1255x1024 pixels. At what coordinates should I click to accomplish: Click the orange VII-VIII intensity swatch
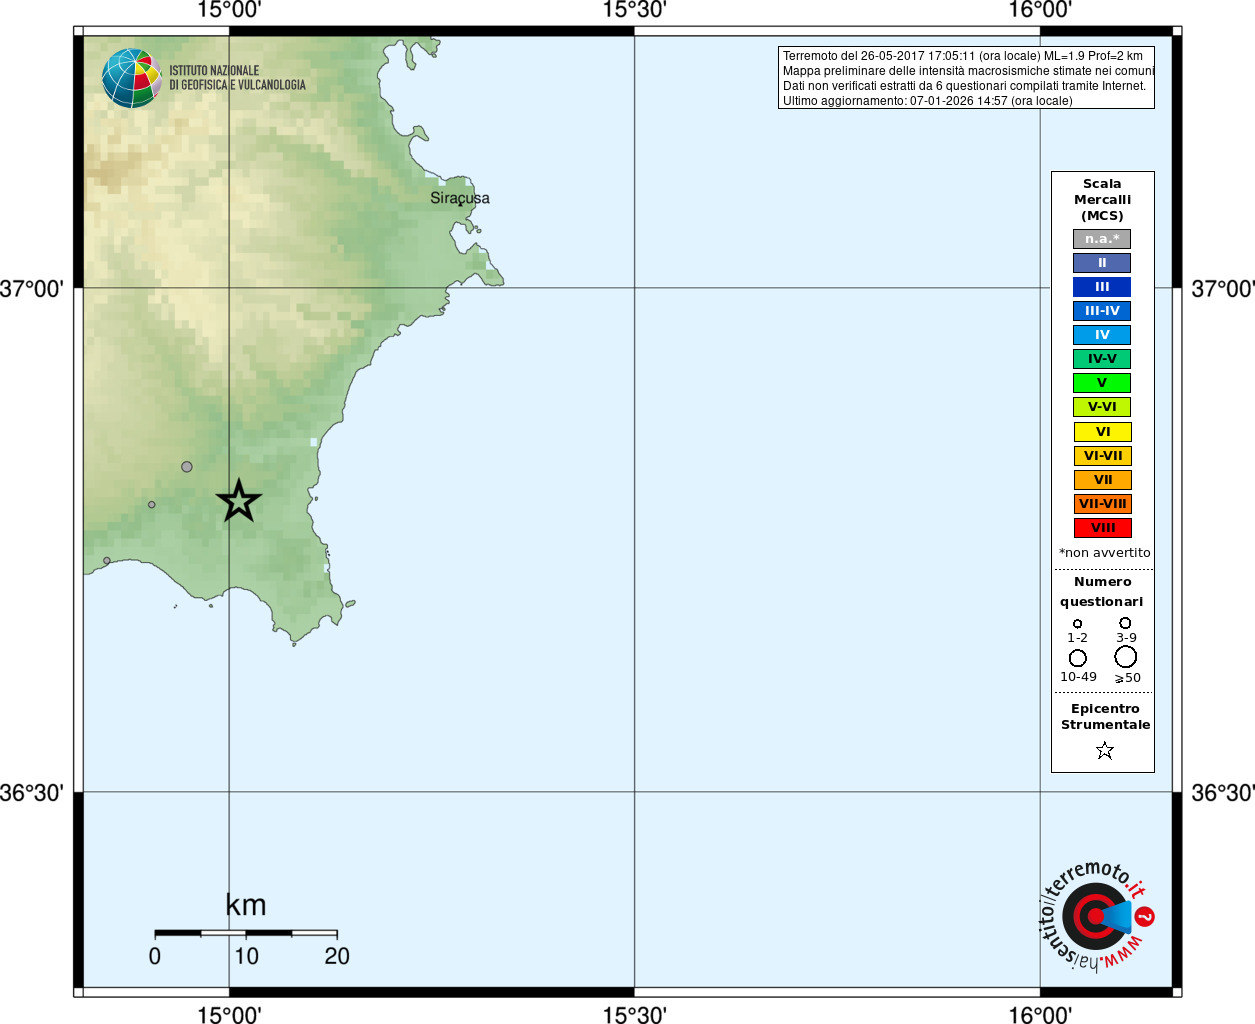(x=1103, y=504)
